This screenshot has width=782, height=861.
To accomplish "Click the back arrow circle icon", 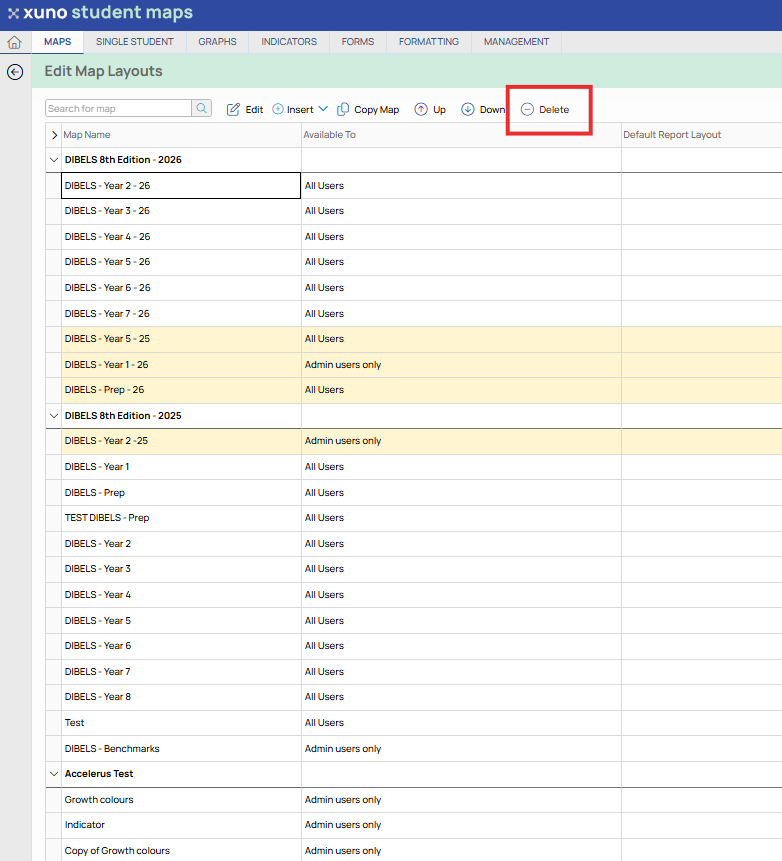I will (x=15, y=72).
